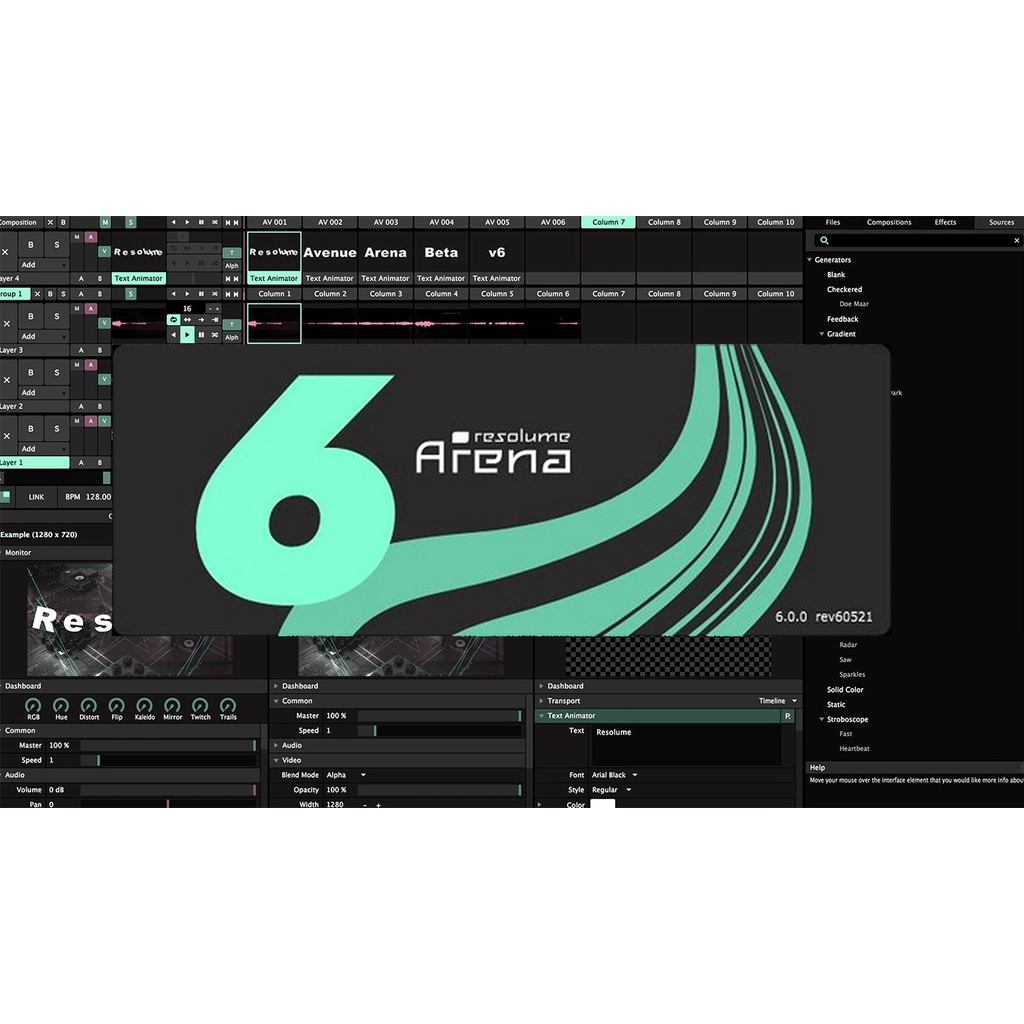Screen dimensions: 1024x1024
Task: Solo Layer 4 with S button
Action: [57, 245]
